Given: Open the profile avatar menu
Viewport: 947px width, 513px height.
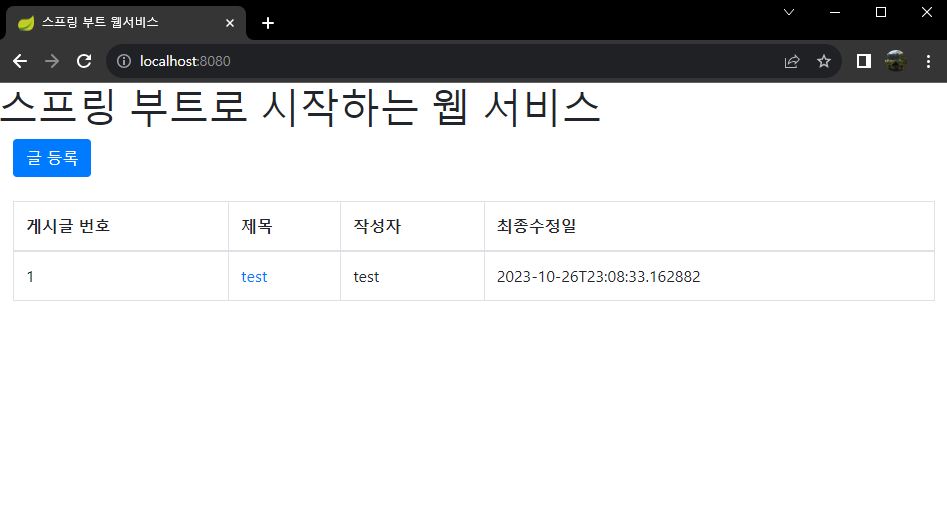Looking at the screenshot, I should (x=896, y=61).
